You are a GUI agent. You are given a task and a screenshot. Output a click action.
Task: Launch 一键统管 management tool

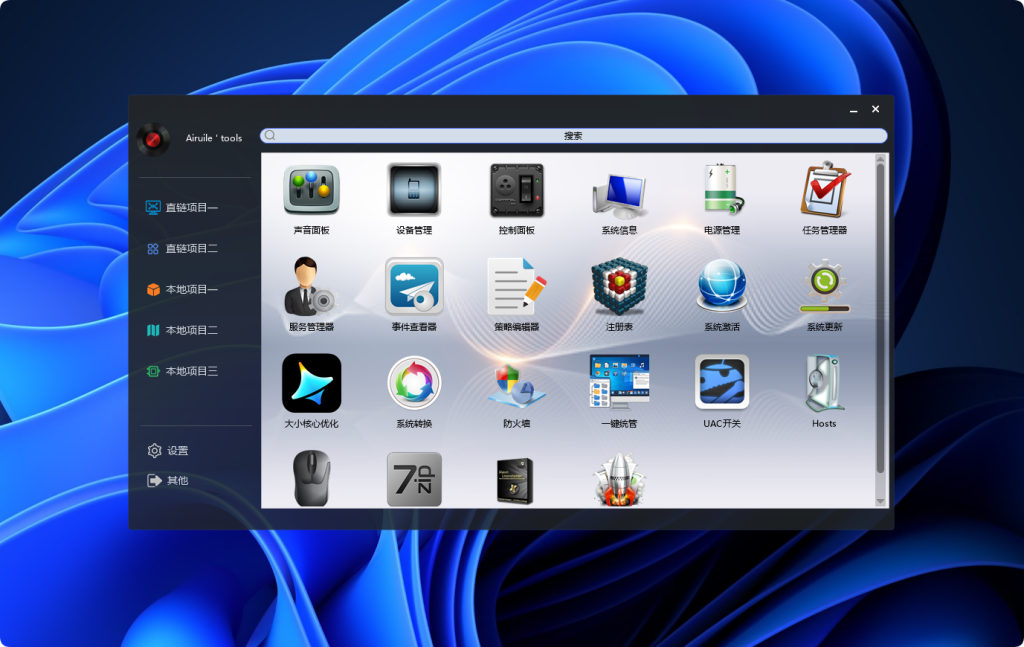click(619, 382)
